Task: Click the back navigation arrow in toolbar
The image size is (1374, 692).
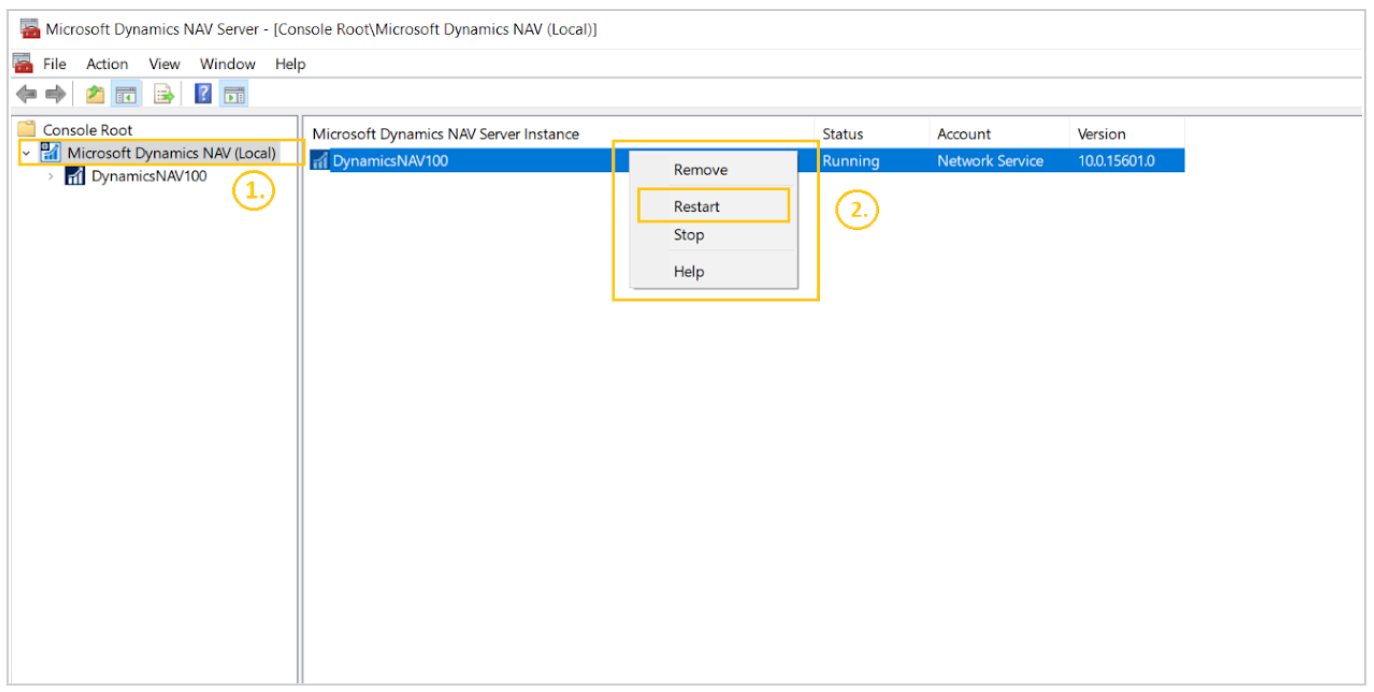Action: pyautogui.click(x=27, y=93)
